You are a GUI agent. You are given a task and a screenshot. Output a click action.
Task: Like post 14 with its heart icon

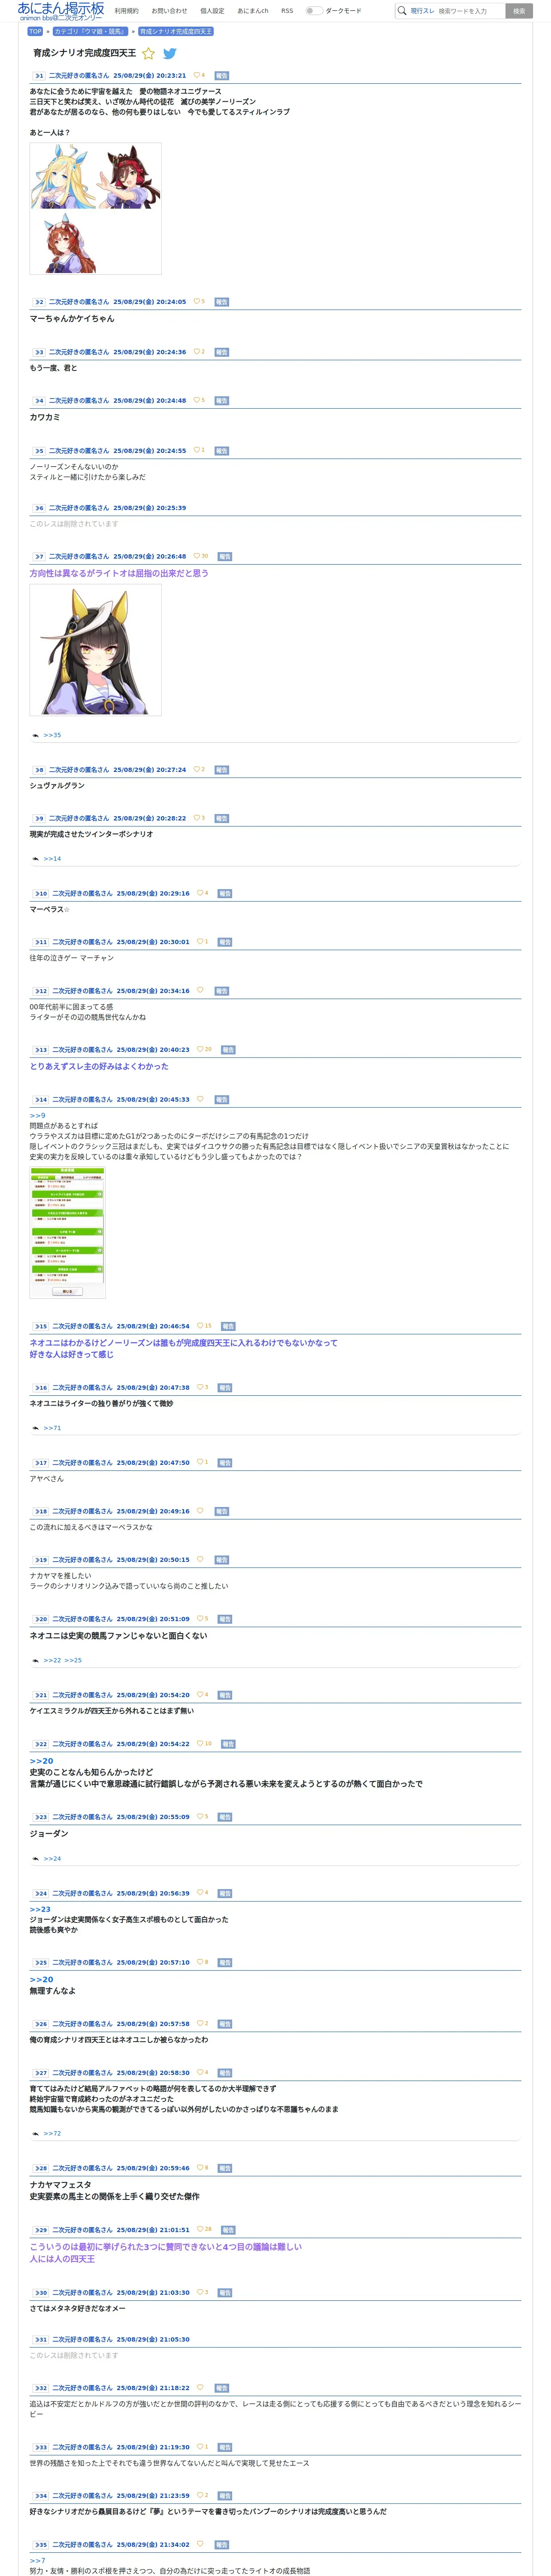(x=200, y=1099)
